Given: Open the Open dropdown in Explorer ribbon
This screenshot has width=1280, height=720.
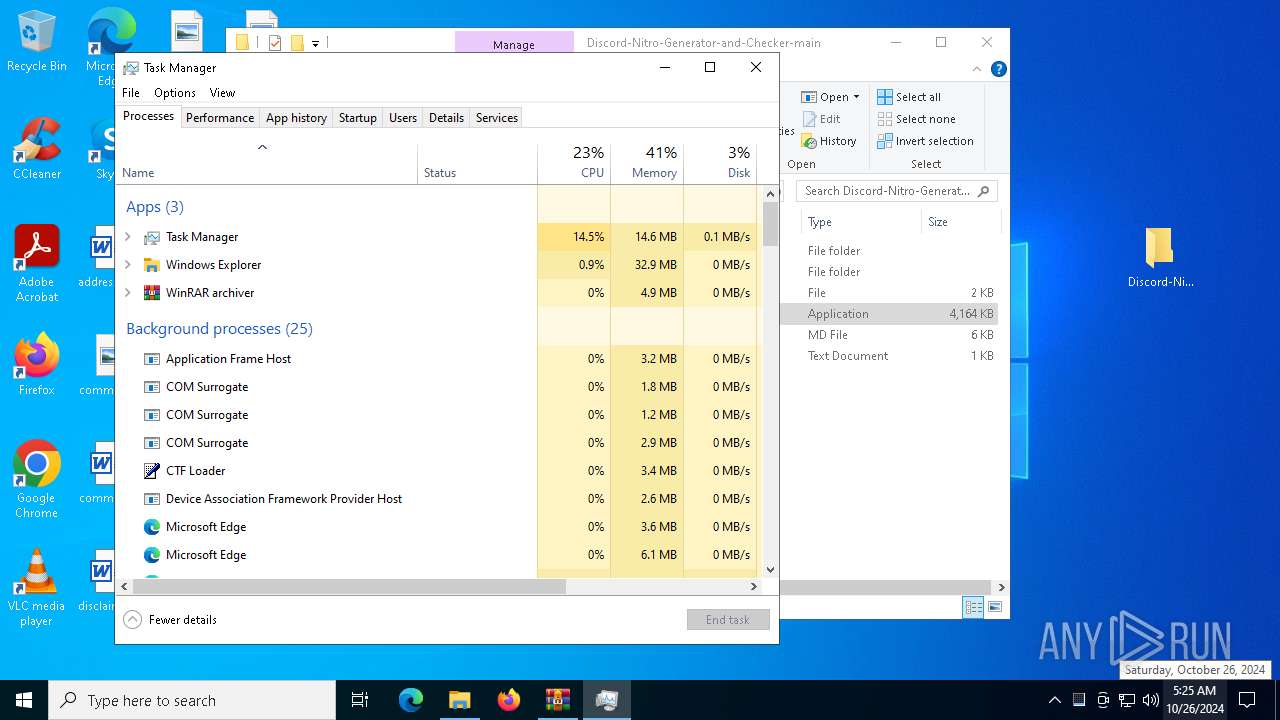Looking at the screenshot, I should coord(856,97).
